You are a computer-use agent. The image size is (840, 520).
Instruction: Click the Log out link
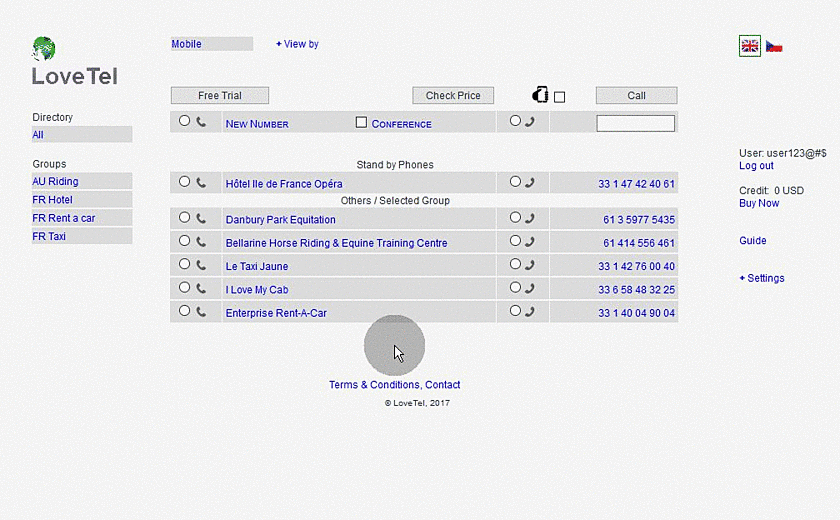[756, 166]
